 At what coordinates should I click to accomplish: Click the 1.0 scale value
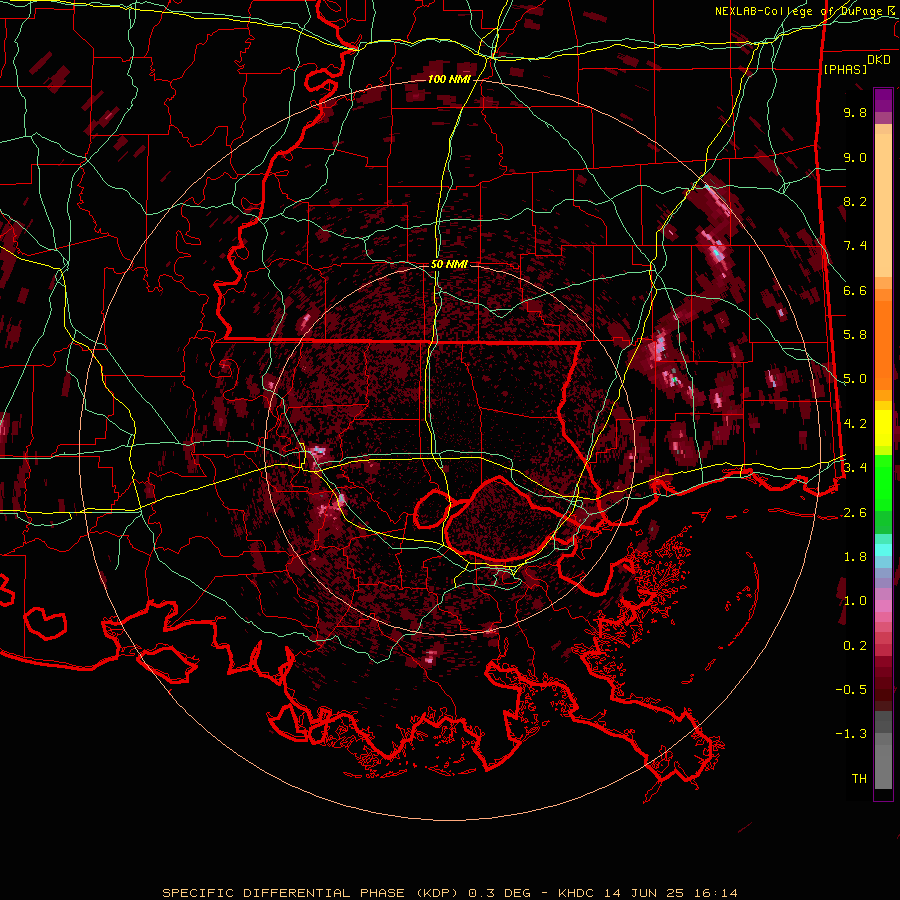click(855, 601)
